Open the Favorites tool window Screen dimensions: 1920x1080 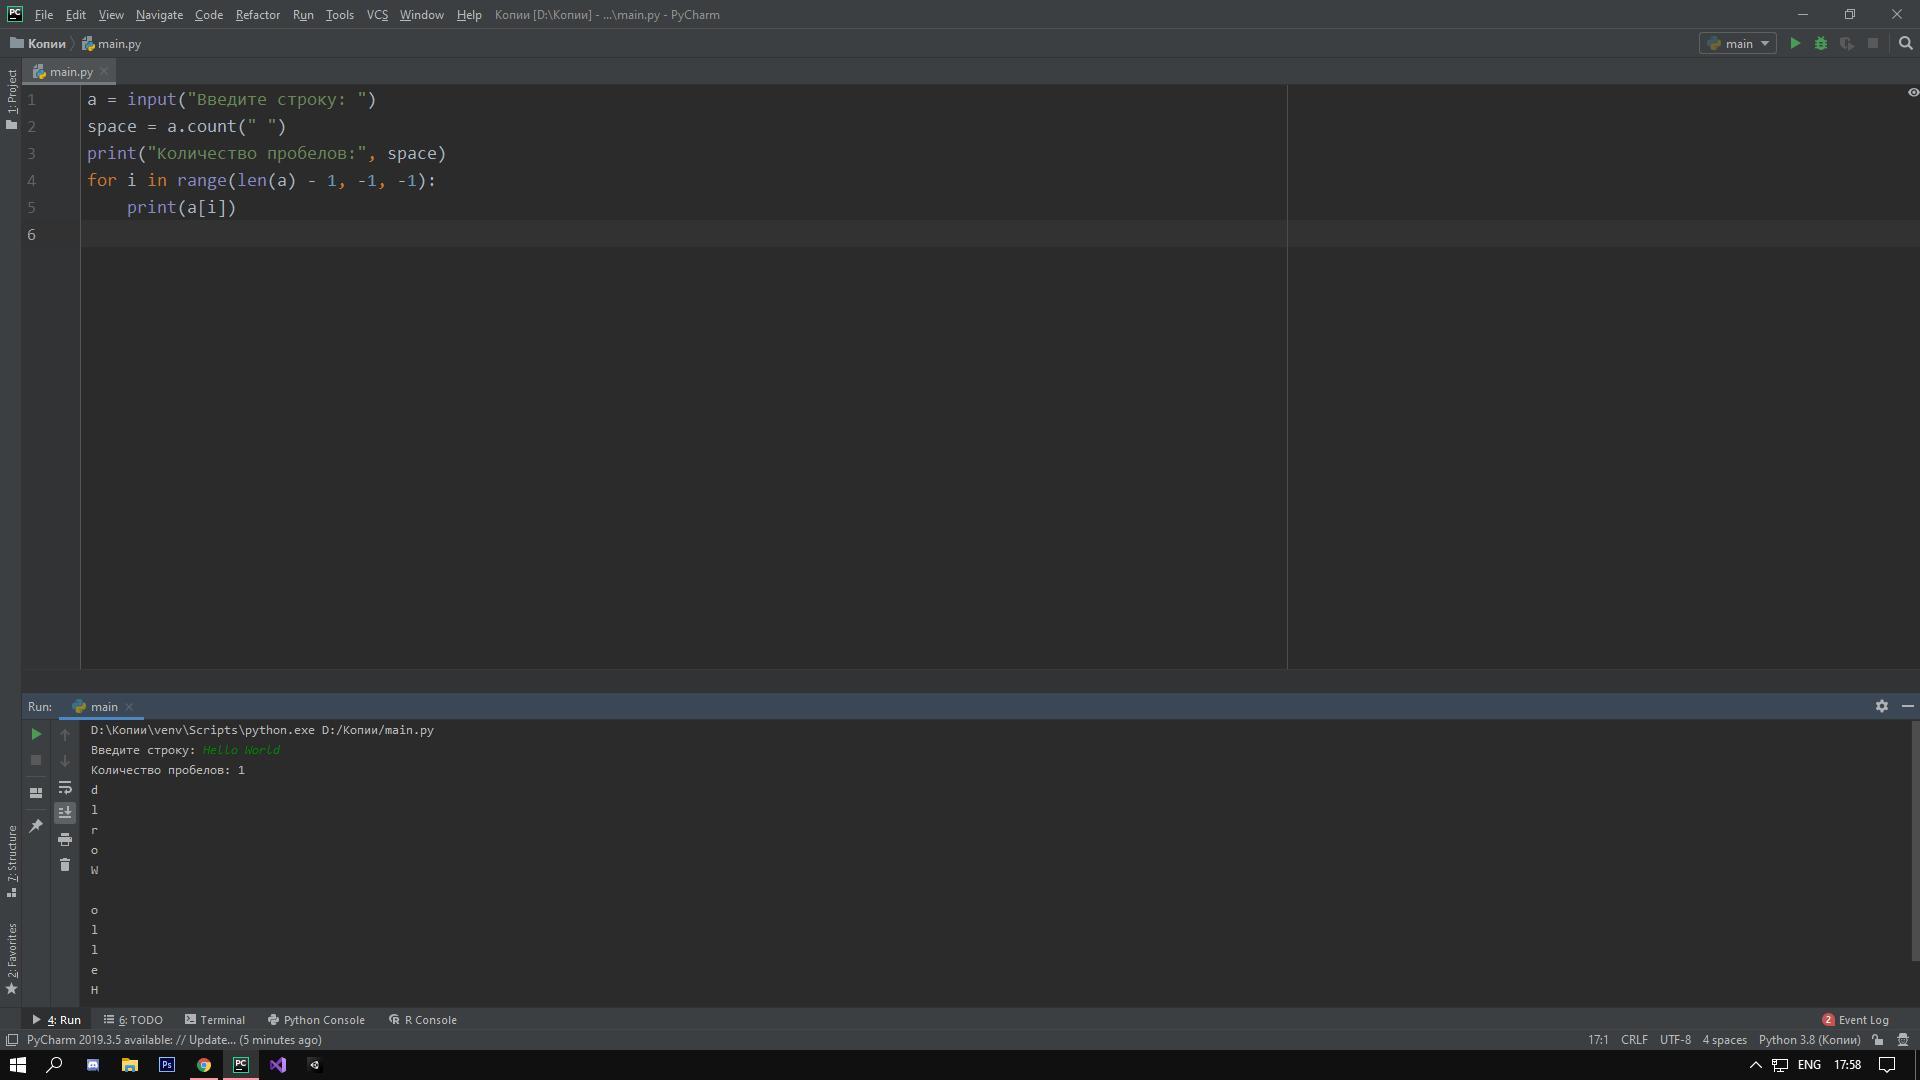11,958
